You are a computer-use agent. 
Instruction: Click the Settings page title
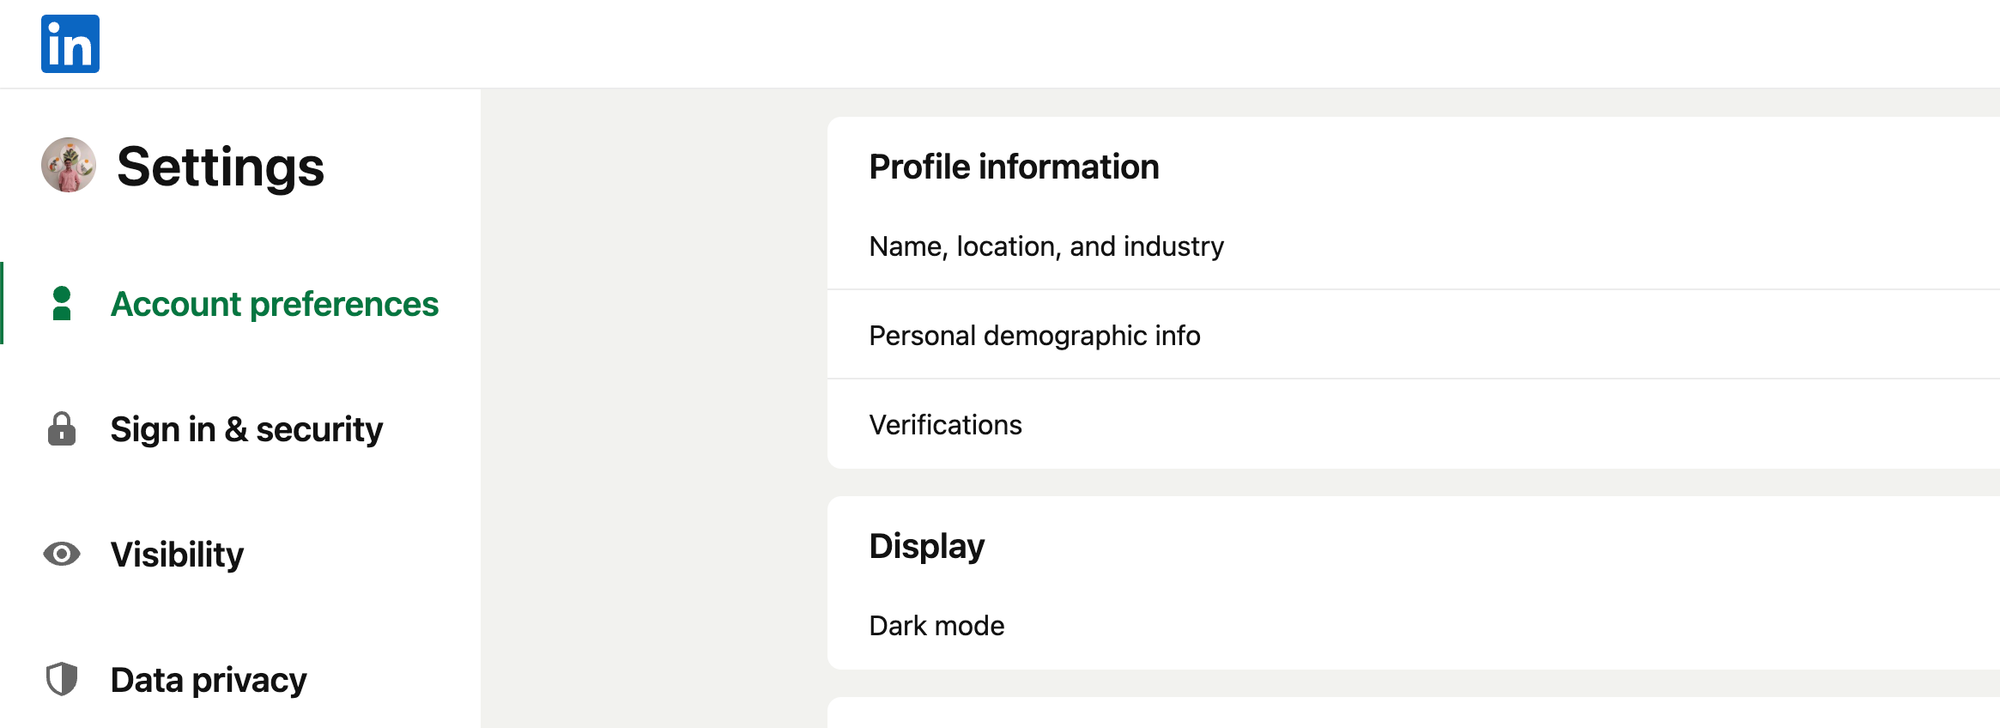pyautogui.click(x=220, y=166)
